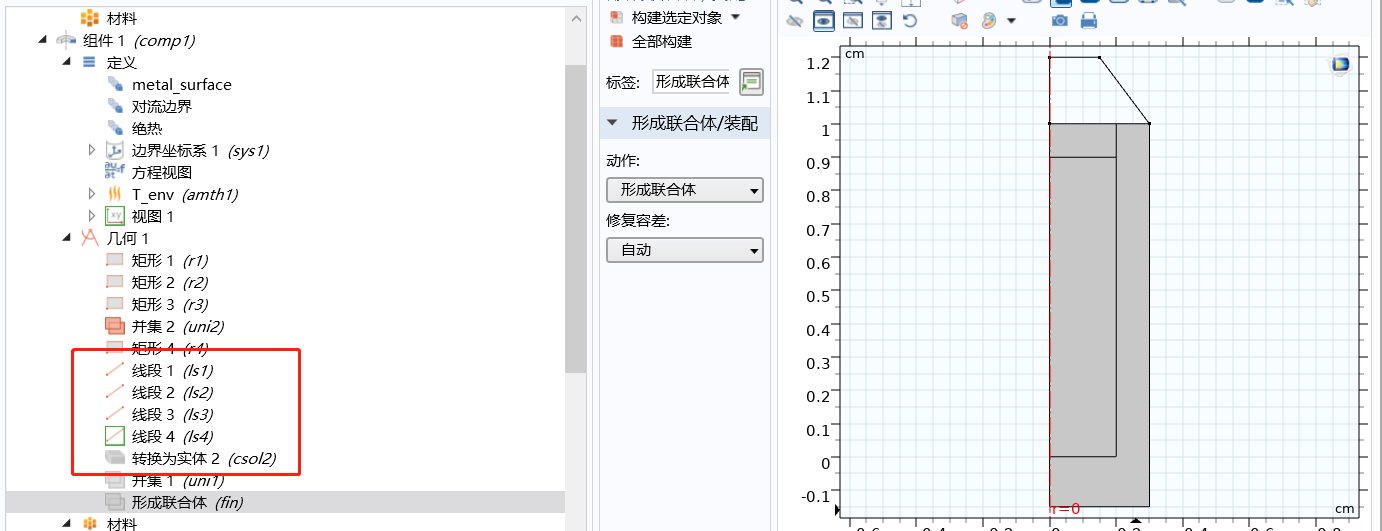Viewport: 1382px width, 531px height.
Task: Expand the 边界坐标系 1 (sys1) node
Action: pos(91,150)
